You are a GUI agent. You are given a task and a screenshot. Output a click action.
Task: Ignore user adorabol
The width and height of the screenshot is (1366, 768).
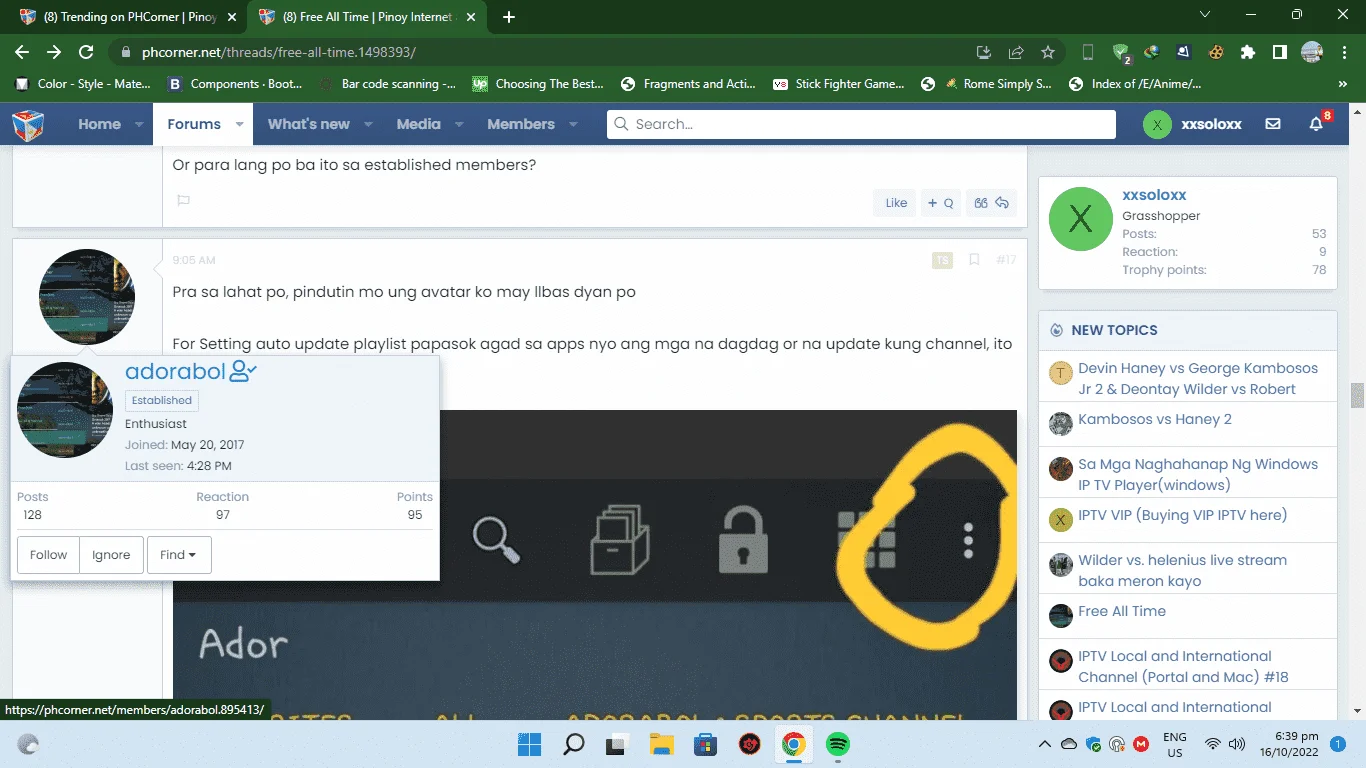click(x=111, y=555)
